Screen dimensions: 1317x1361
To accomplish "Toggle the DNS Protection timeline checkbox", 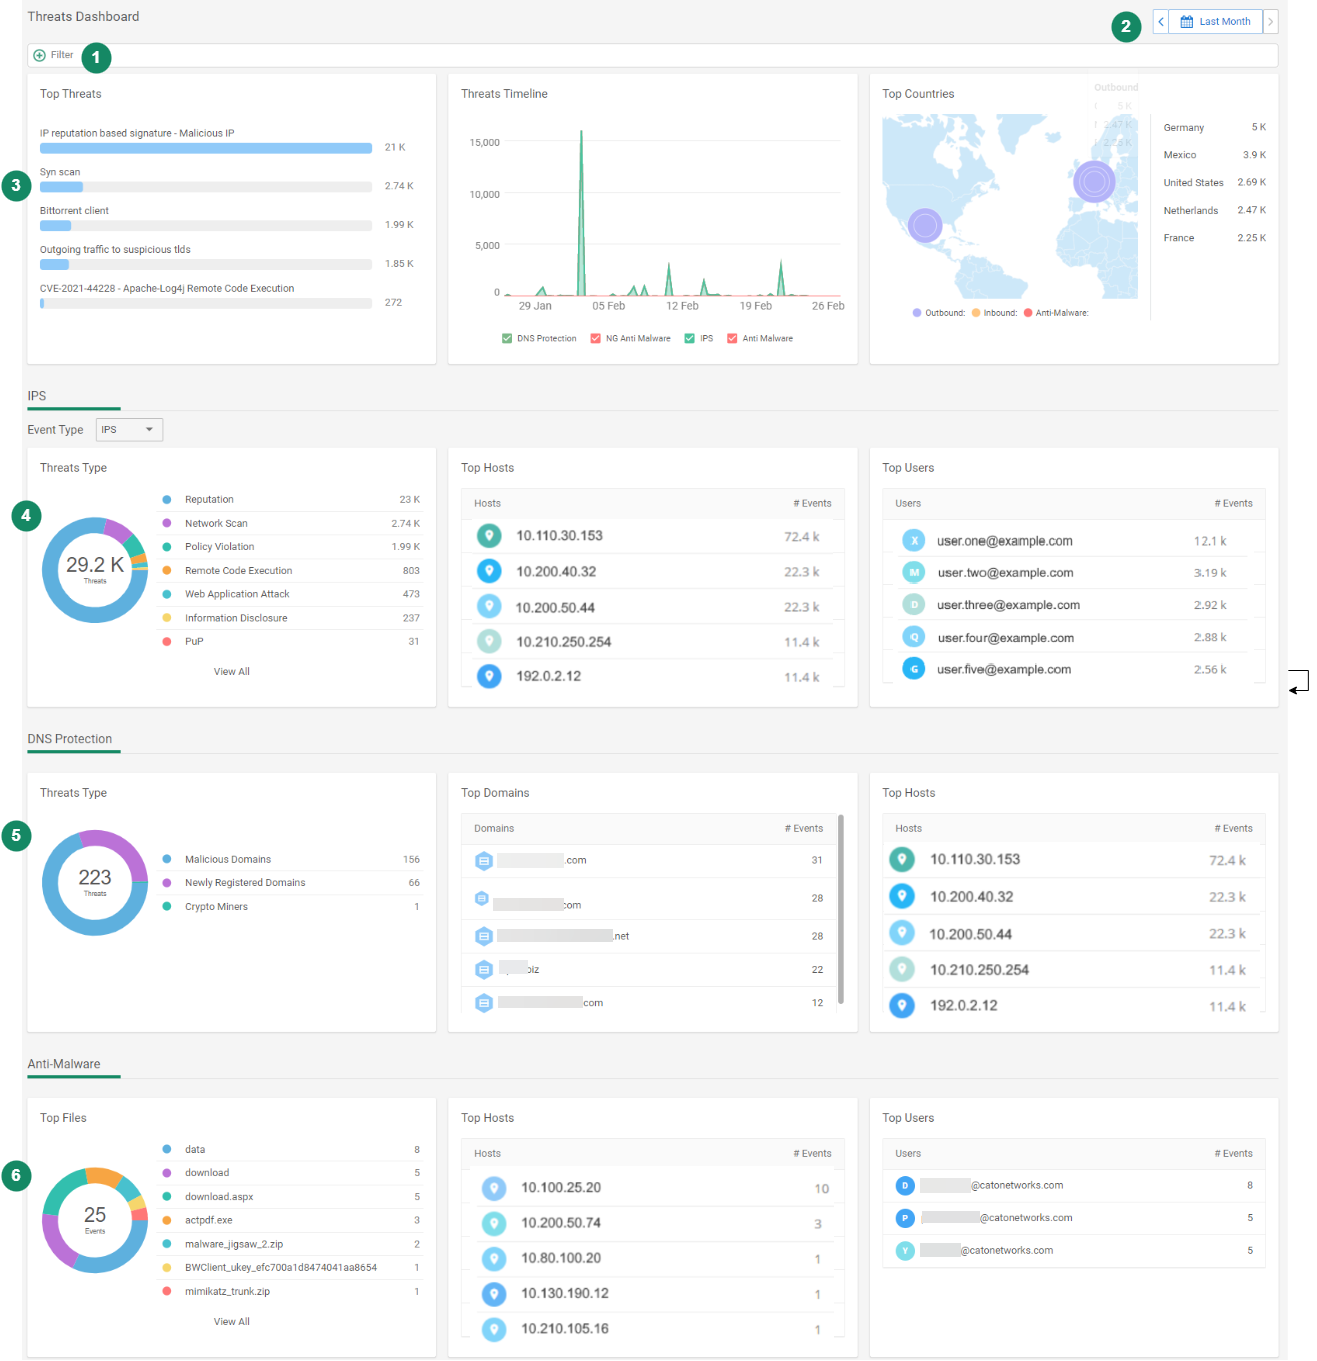I will click(x=507, y=339).
